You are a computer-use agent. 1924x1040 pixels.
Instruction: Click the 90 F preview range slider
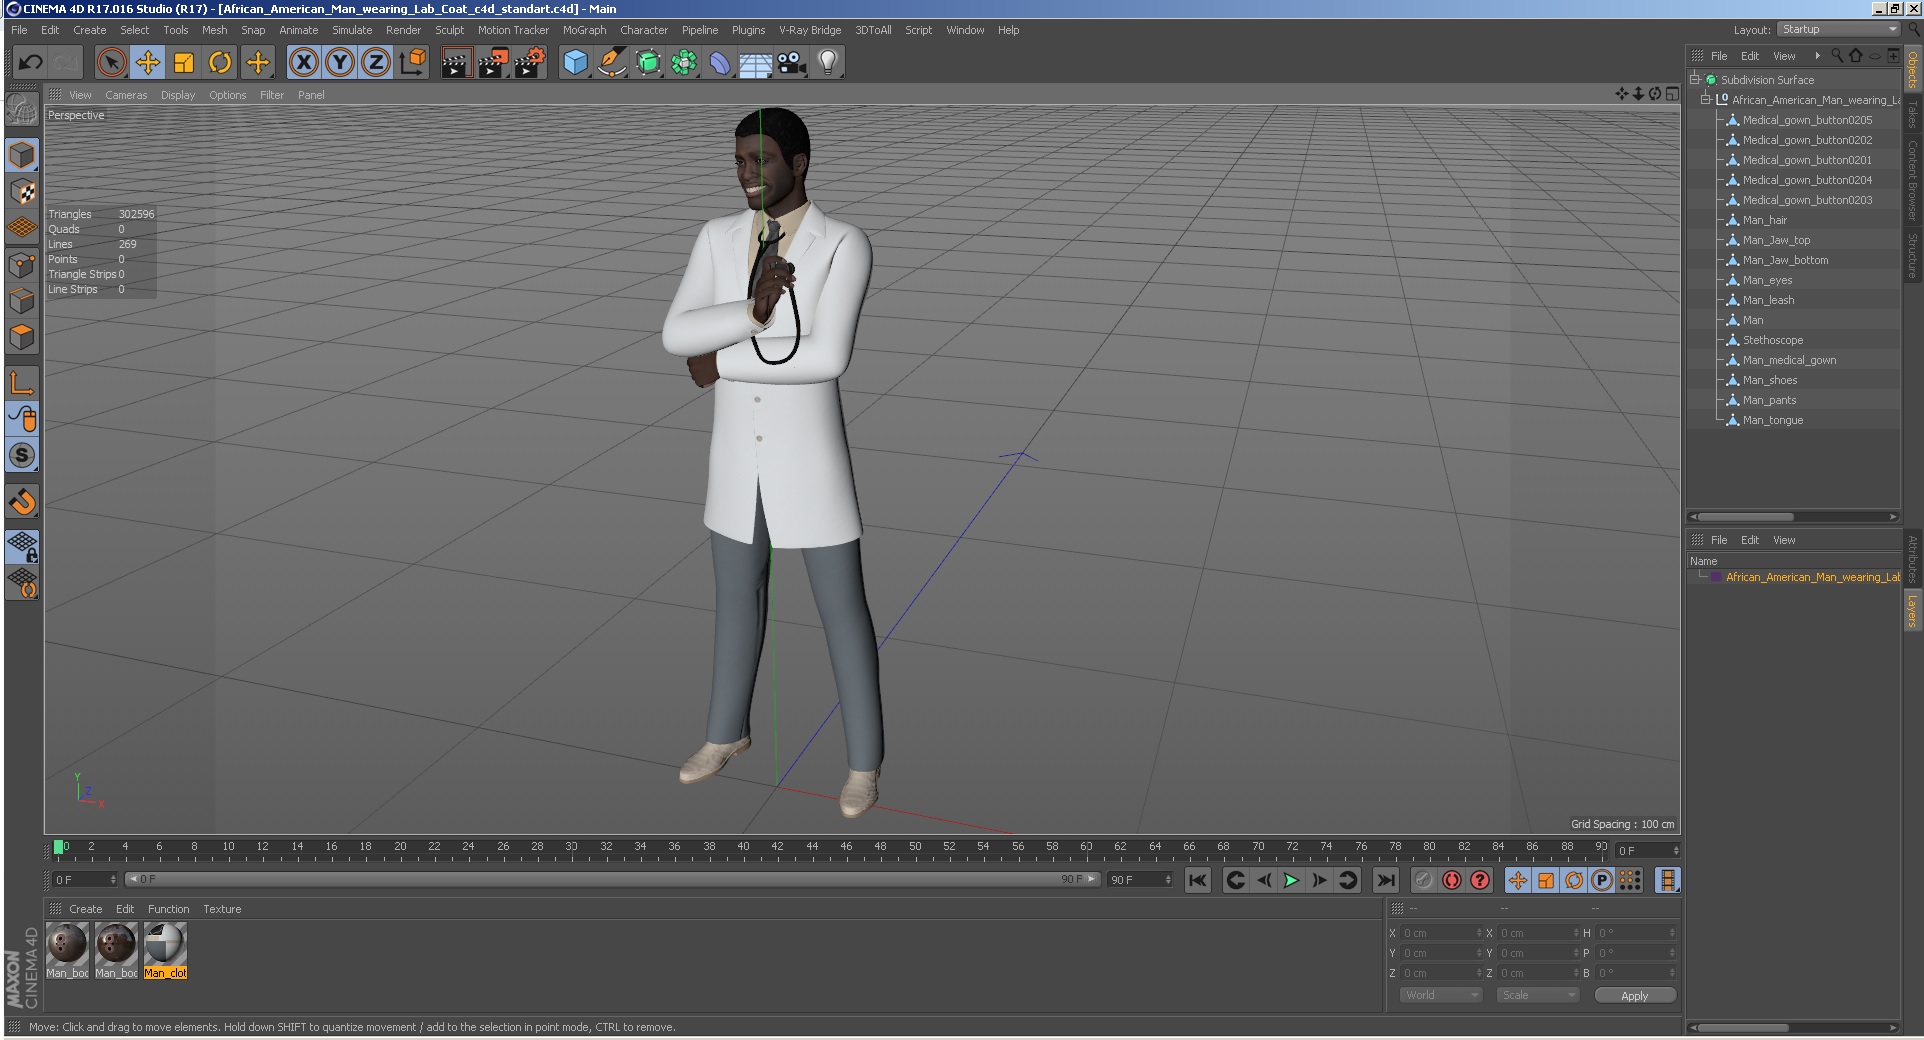tap(613, 879)
